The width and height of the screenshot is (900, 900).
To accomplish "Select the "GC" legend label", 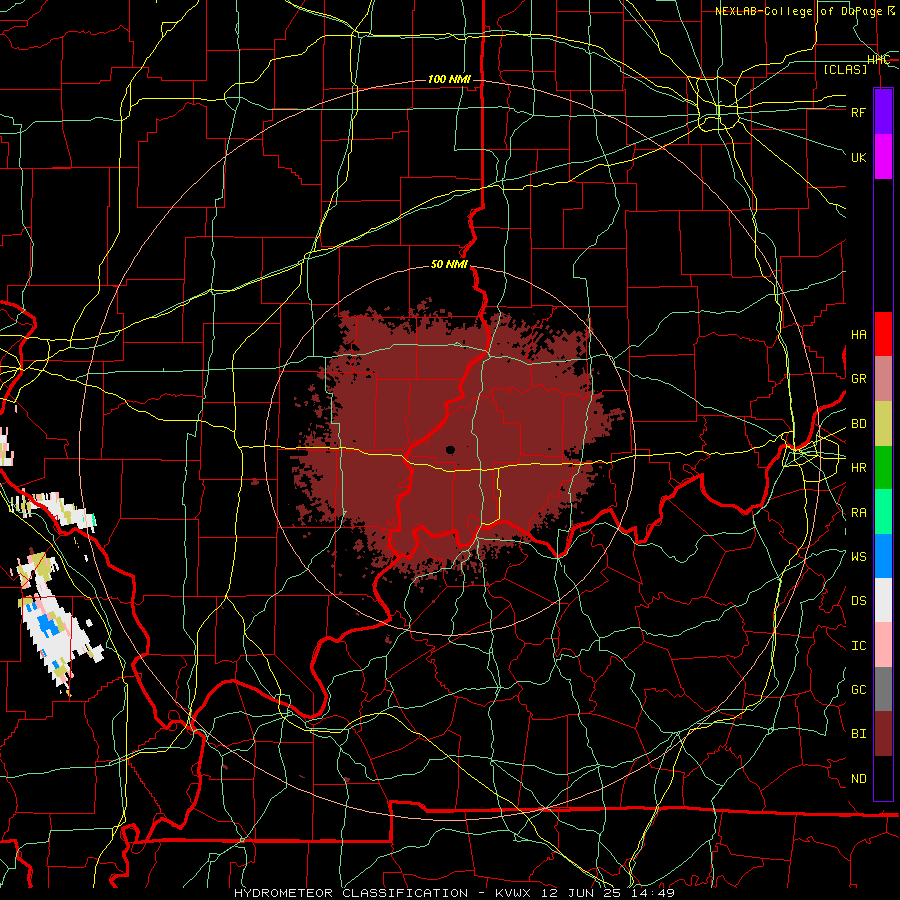I will tap(858, 690).
